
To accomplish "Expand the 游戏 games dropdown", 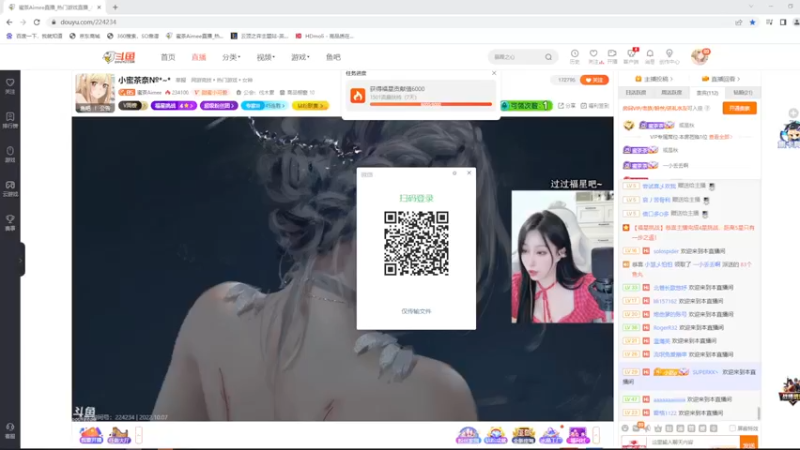I will [x=300, y=57].
